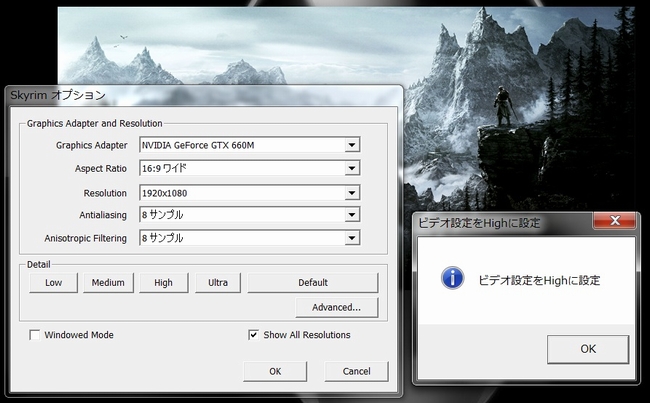Click the Graphics Adapter label

[x=92, y=146]
